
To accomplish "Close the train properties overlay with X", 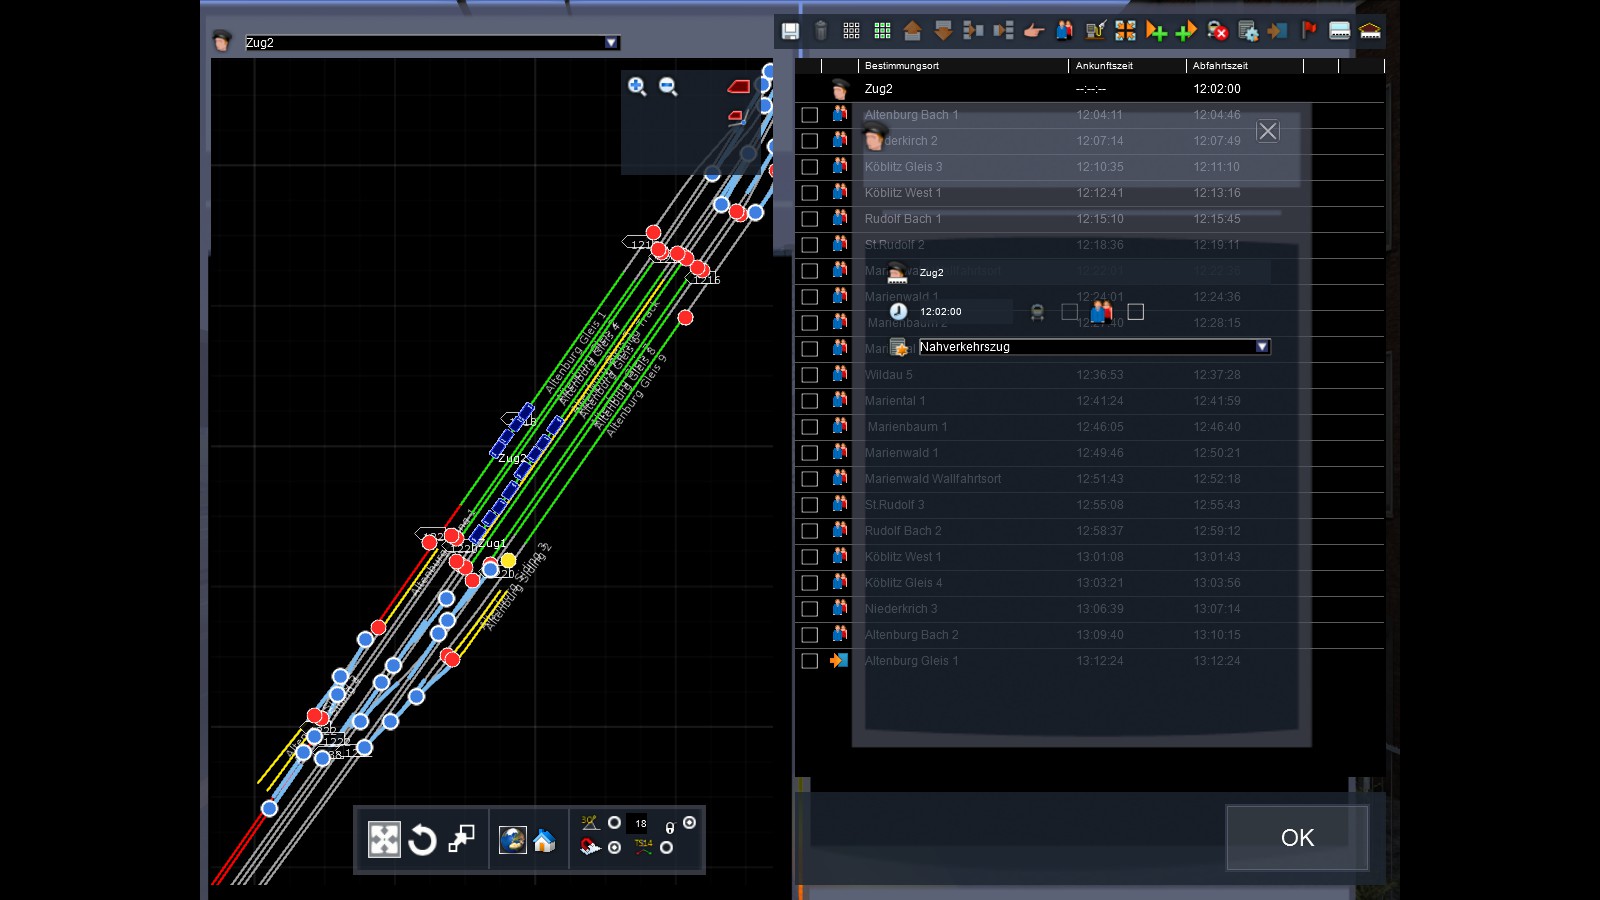I will pos(1268,132).
